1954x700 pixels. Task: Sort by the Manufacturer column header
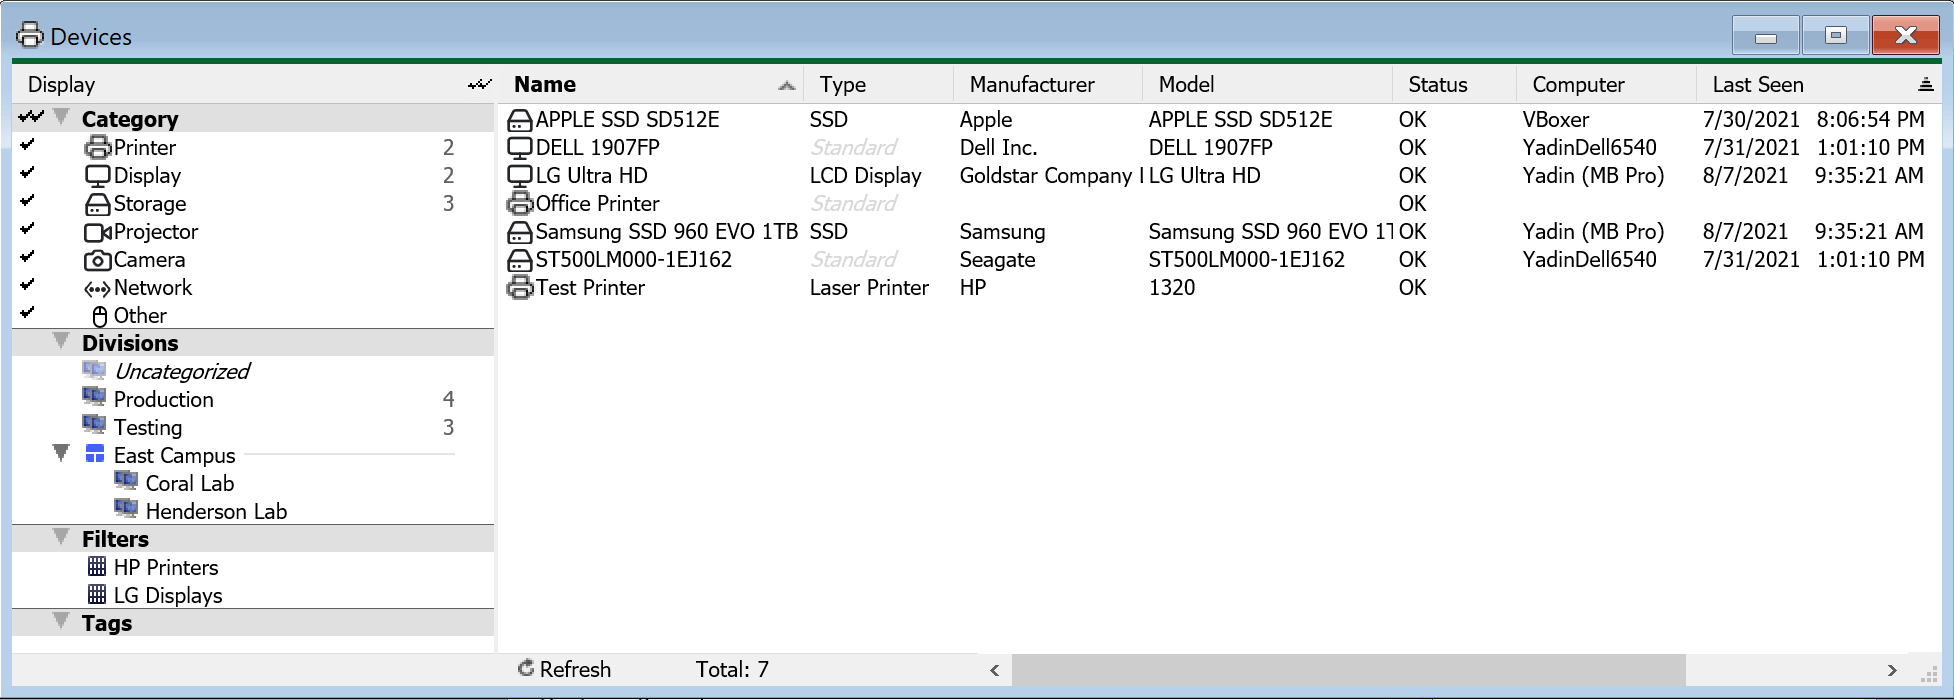pos(1032,85)
